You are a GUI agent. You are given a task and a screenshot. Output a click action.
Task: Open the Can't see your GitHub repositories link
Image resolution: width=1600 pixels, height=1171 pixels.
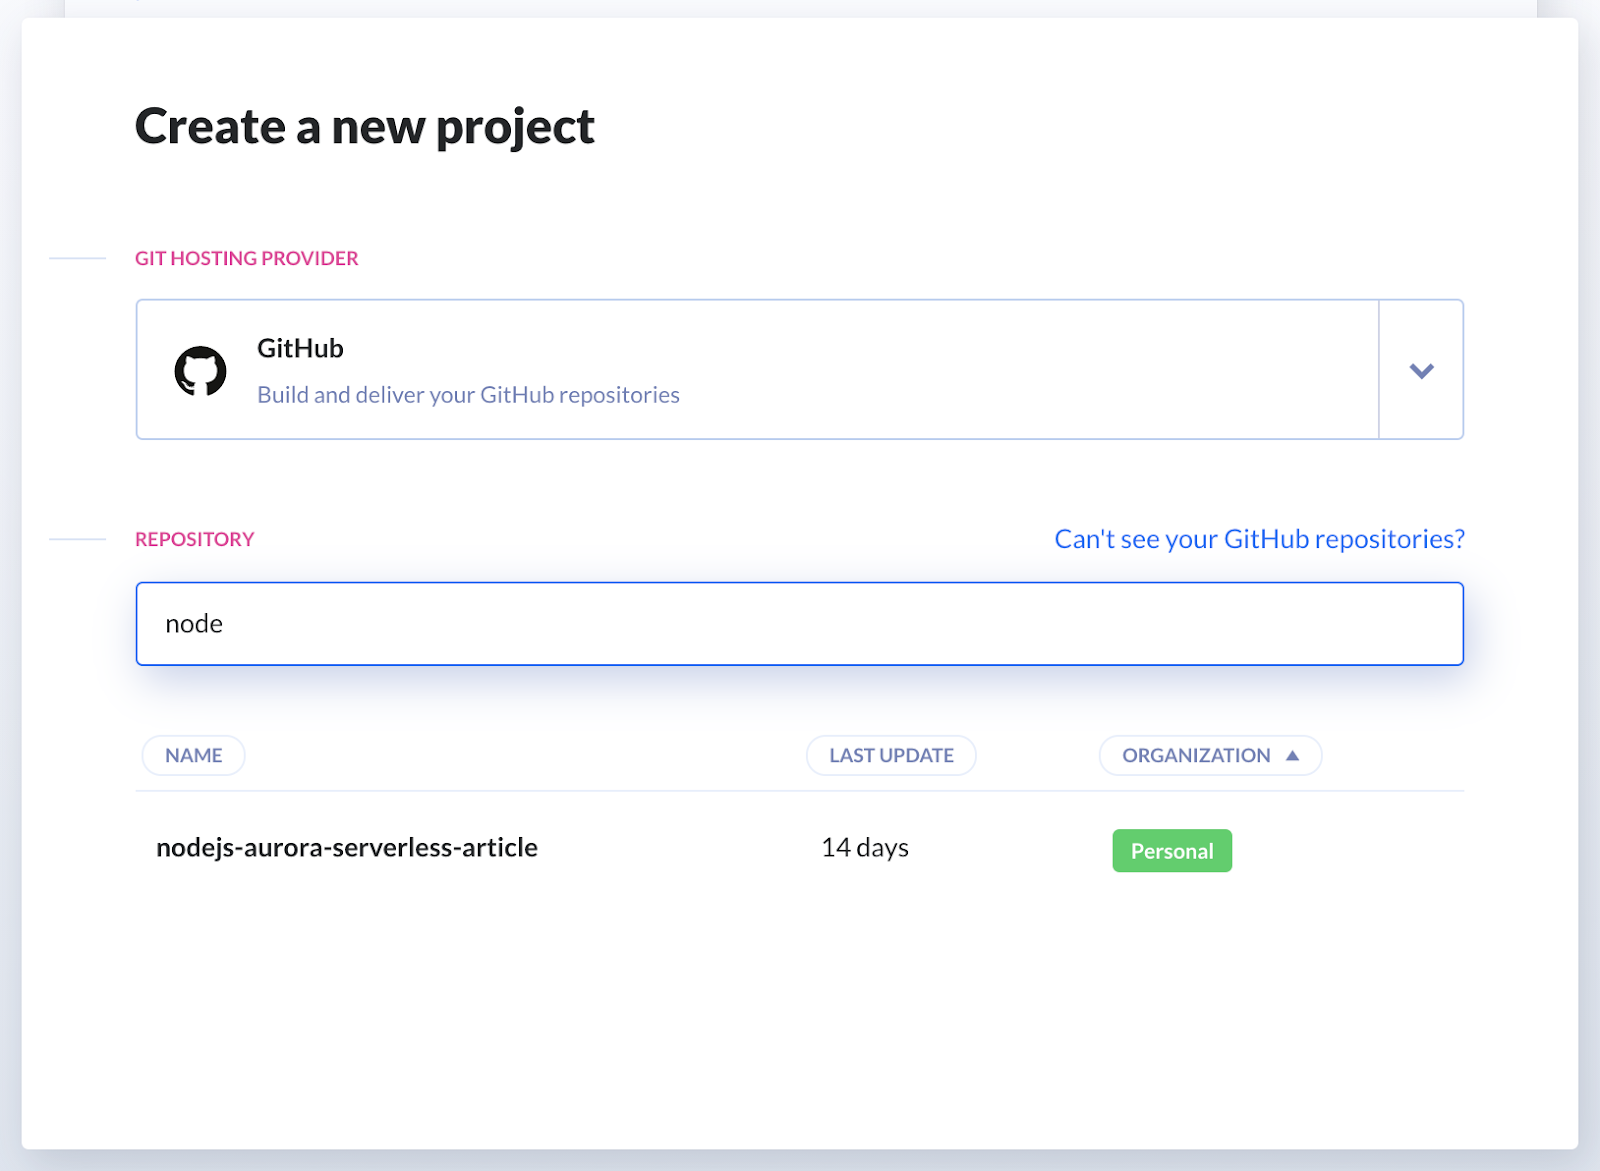point(1259,539)
